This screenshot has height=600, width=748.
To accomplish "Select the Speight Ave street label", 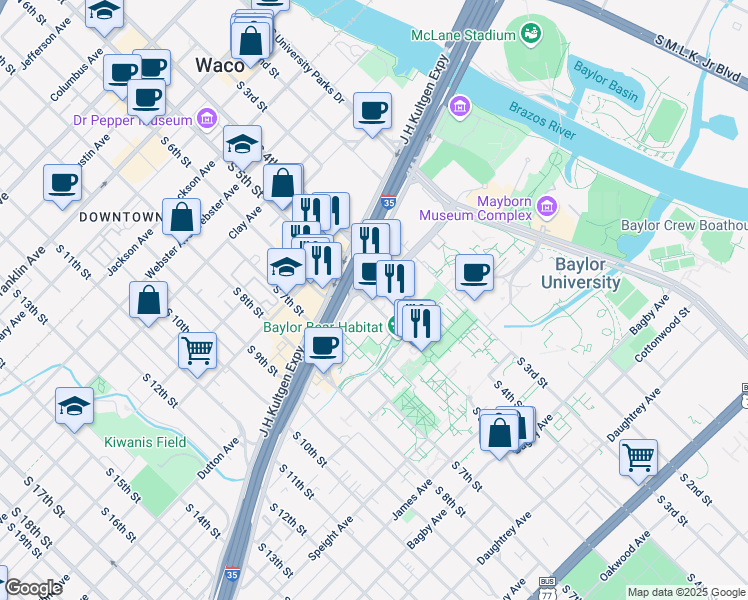I will pos(331,538).
